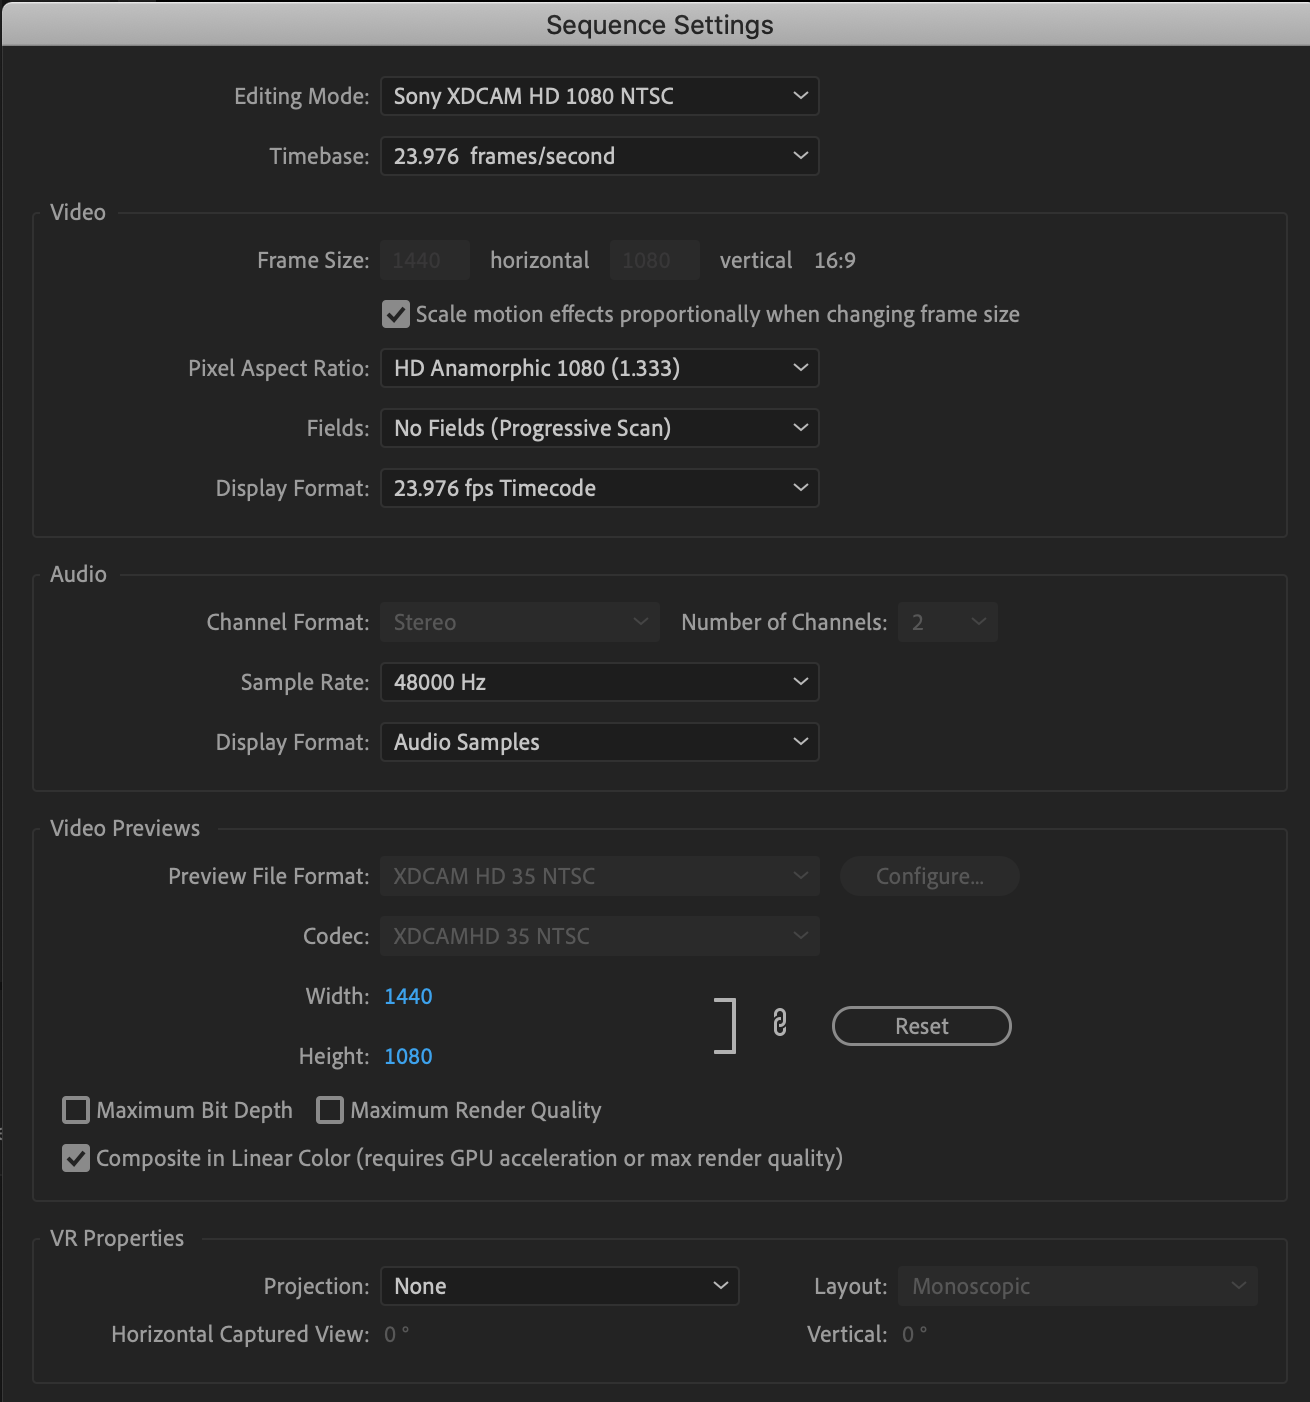Click the horizontal Frame Size field
Viewport: 1310px width, 1402px height.
click(424, 261)
